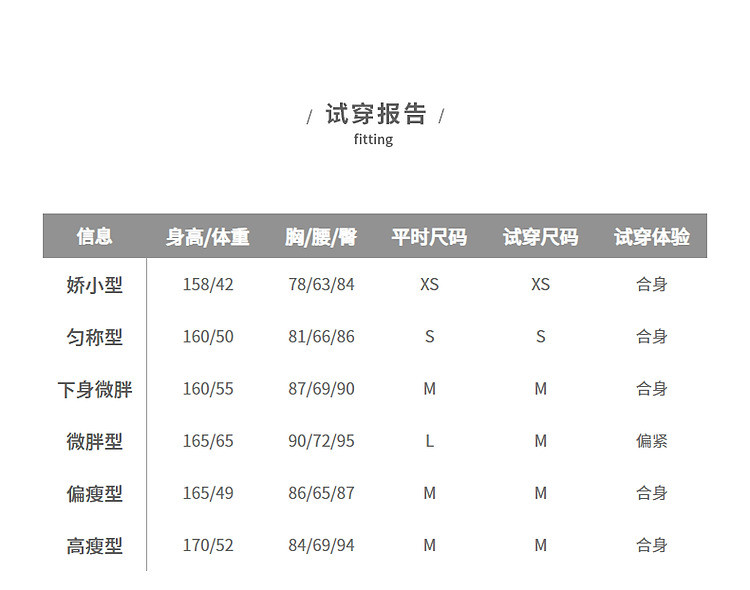Select the 身高/体重 column header
This screenshot has height=590, width=750.
(x=208, y=237)
